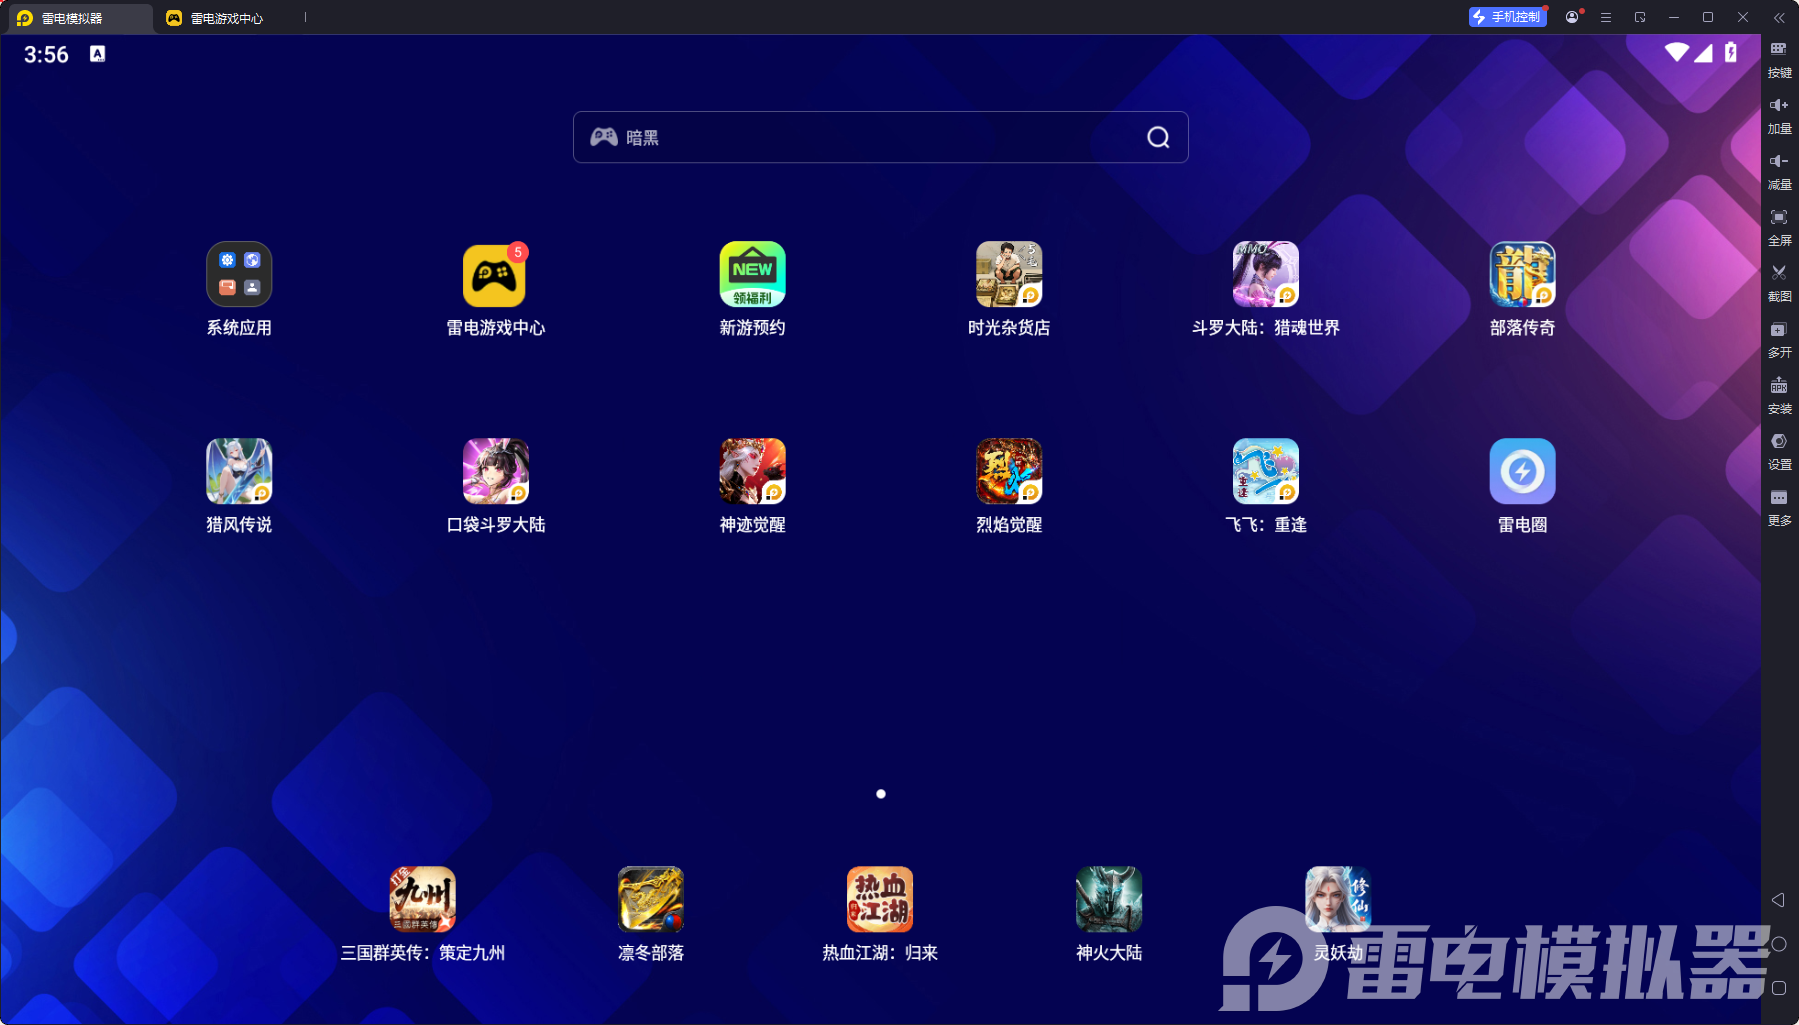Click the home screen page indicator dot
Image resolution: width=1799 pixels, height=1025 pixels.
[x=880, y=794]
